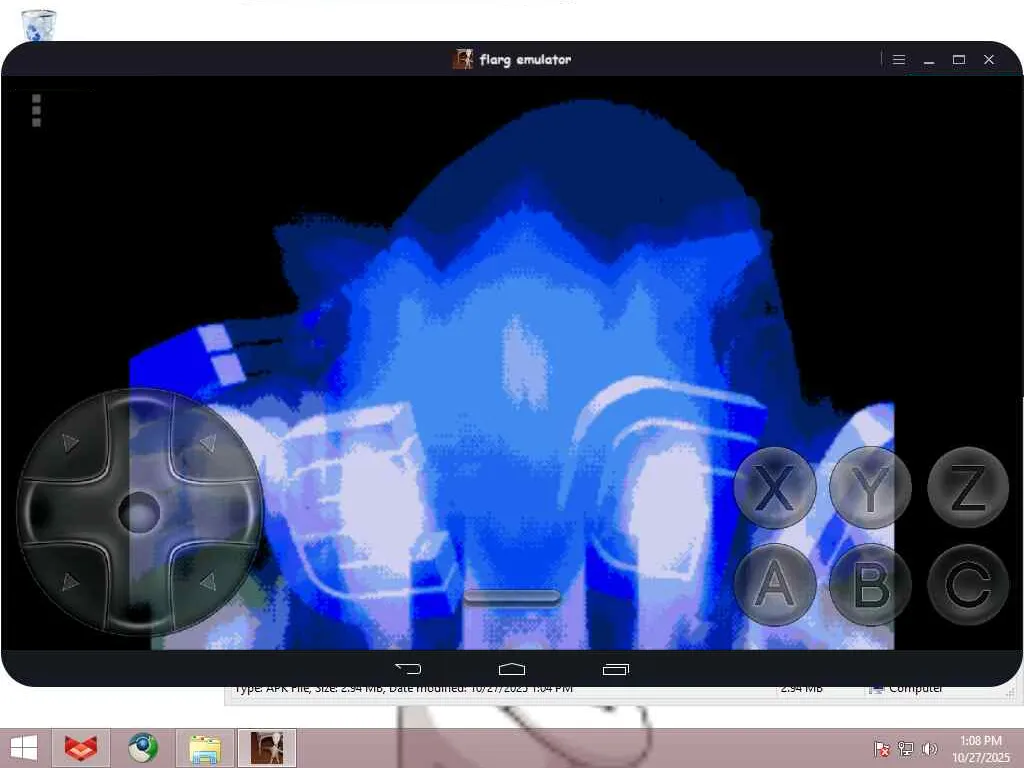The width and height of the screenshot is (1024, 768).
Task: Select the flarg emulator taskbar icon
Action: coord(267,748)
